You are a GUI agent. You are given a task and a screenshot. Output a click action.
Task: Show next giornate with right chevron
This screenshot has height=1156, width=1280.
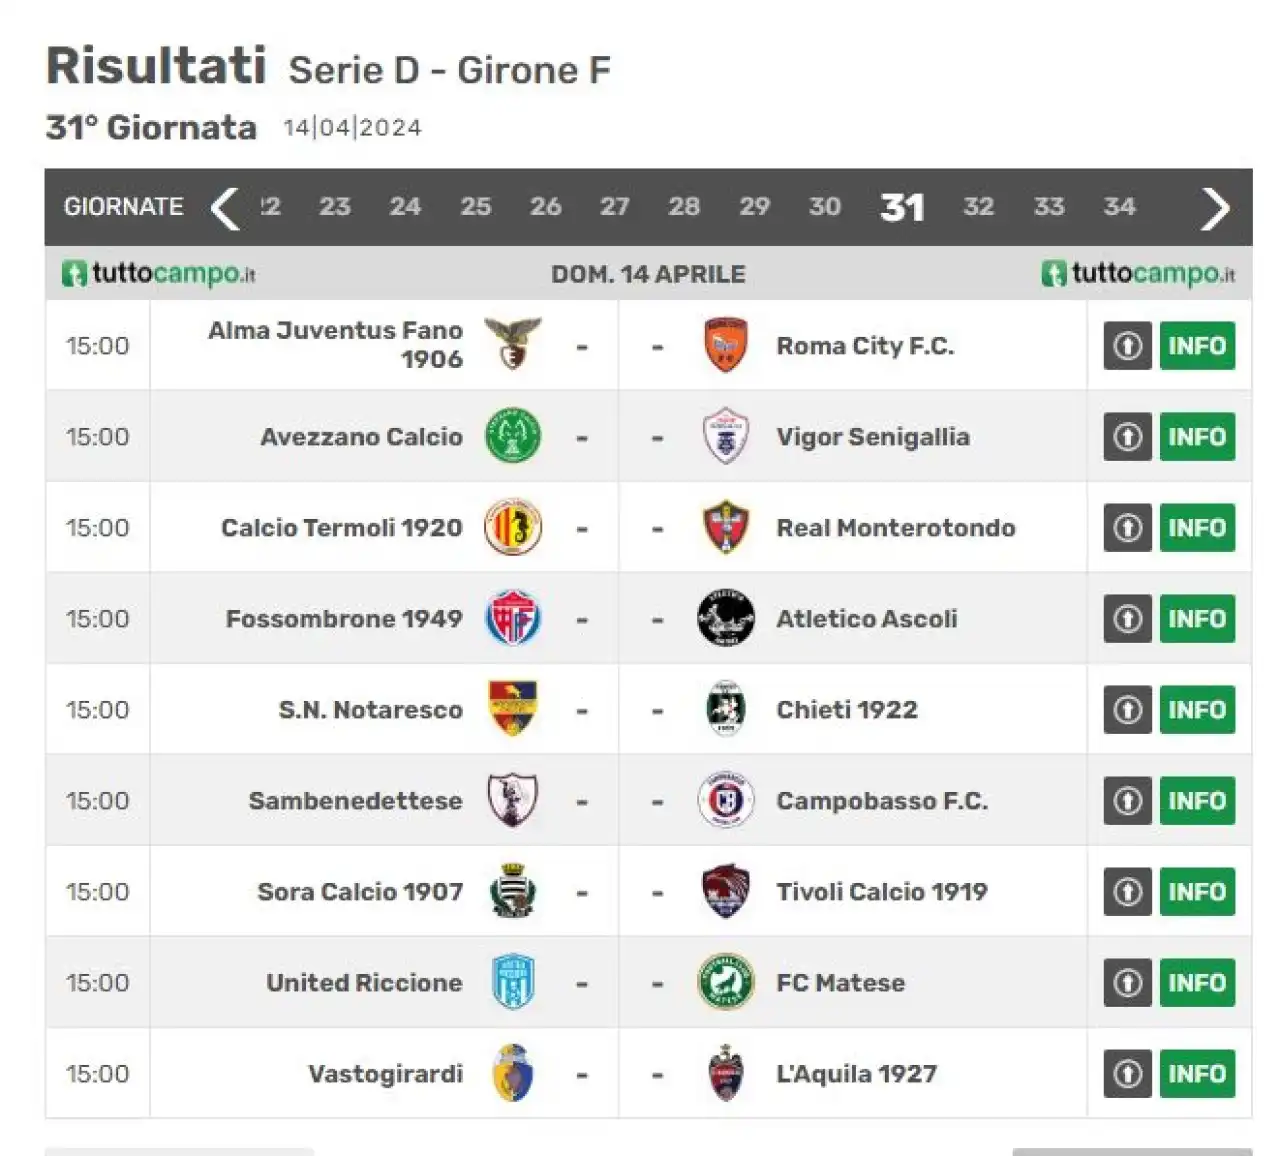coord(1215,208)
